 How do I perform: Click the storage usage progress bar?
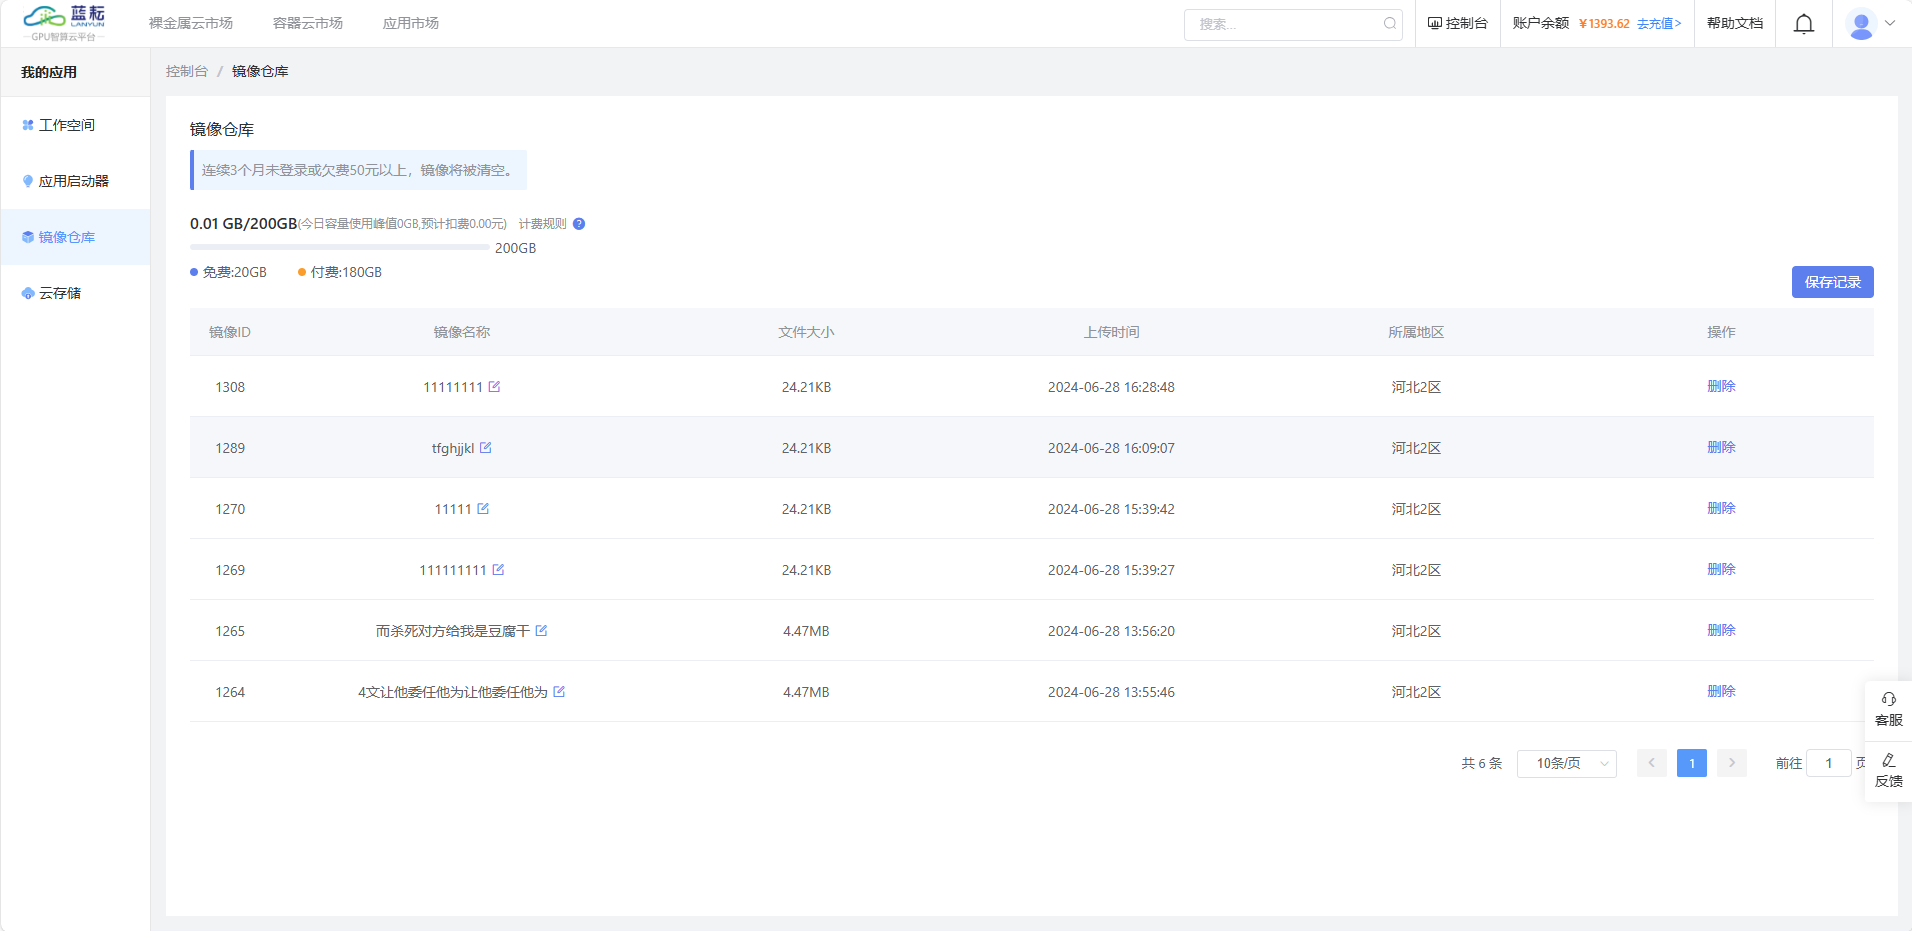click(340, 247)
